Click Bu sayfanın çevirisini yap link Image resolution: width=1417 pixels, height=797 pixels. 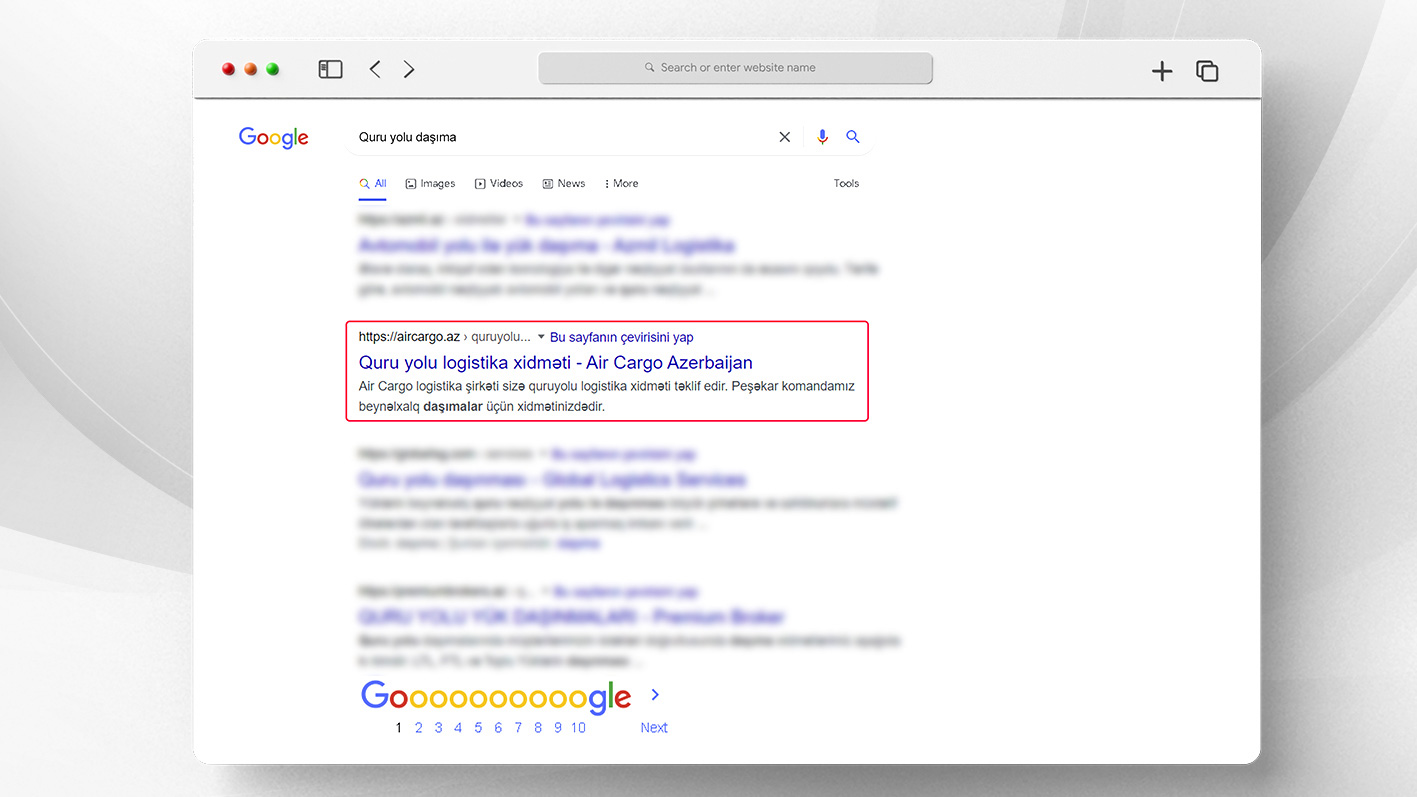click(x=621, y=338)
